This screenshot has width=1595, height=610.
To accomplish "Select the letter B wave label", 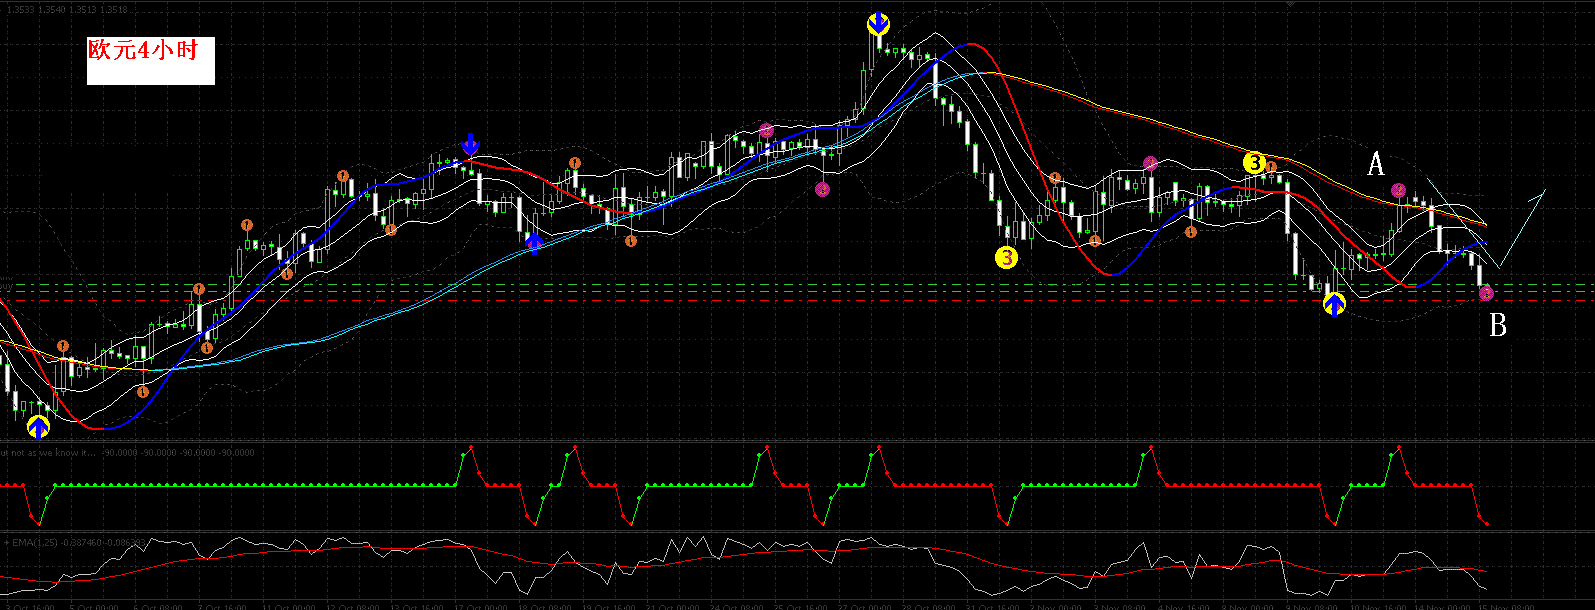I will pyautogui.click(x=1498, y=325).
